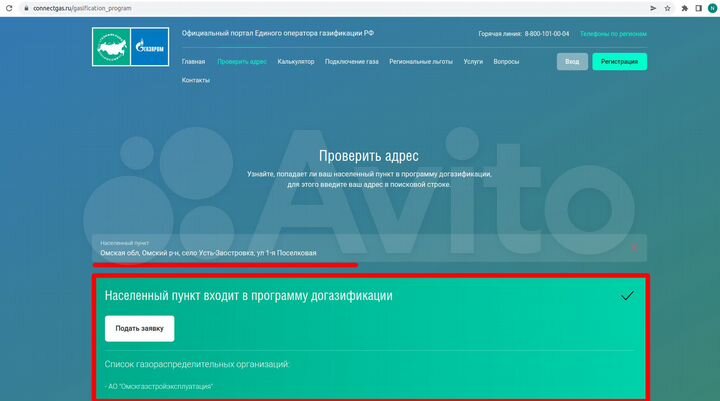Click the АО Омскгазстройэксплуатация entry

159,387
